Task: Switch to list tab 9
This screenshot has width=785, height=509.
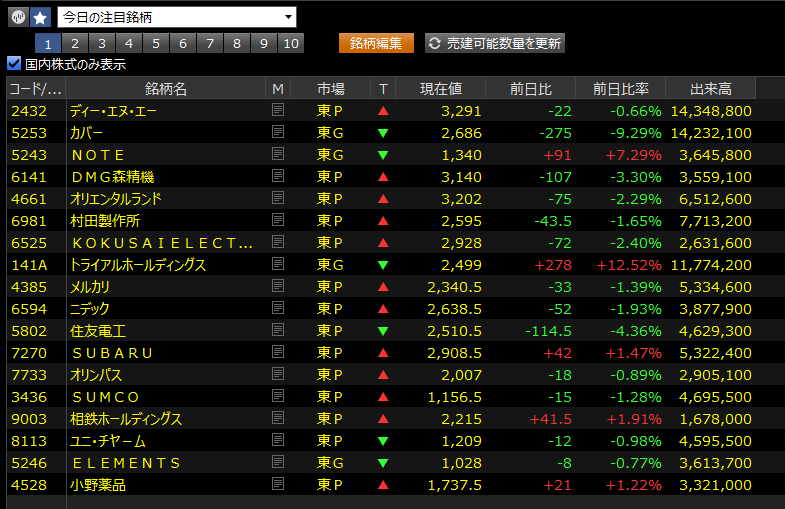Action: pos(264,44)
